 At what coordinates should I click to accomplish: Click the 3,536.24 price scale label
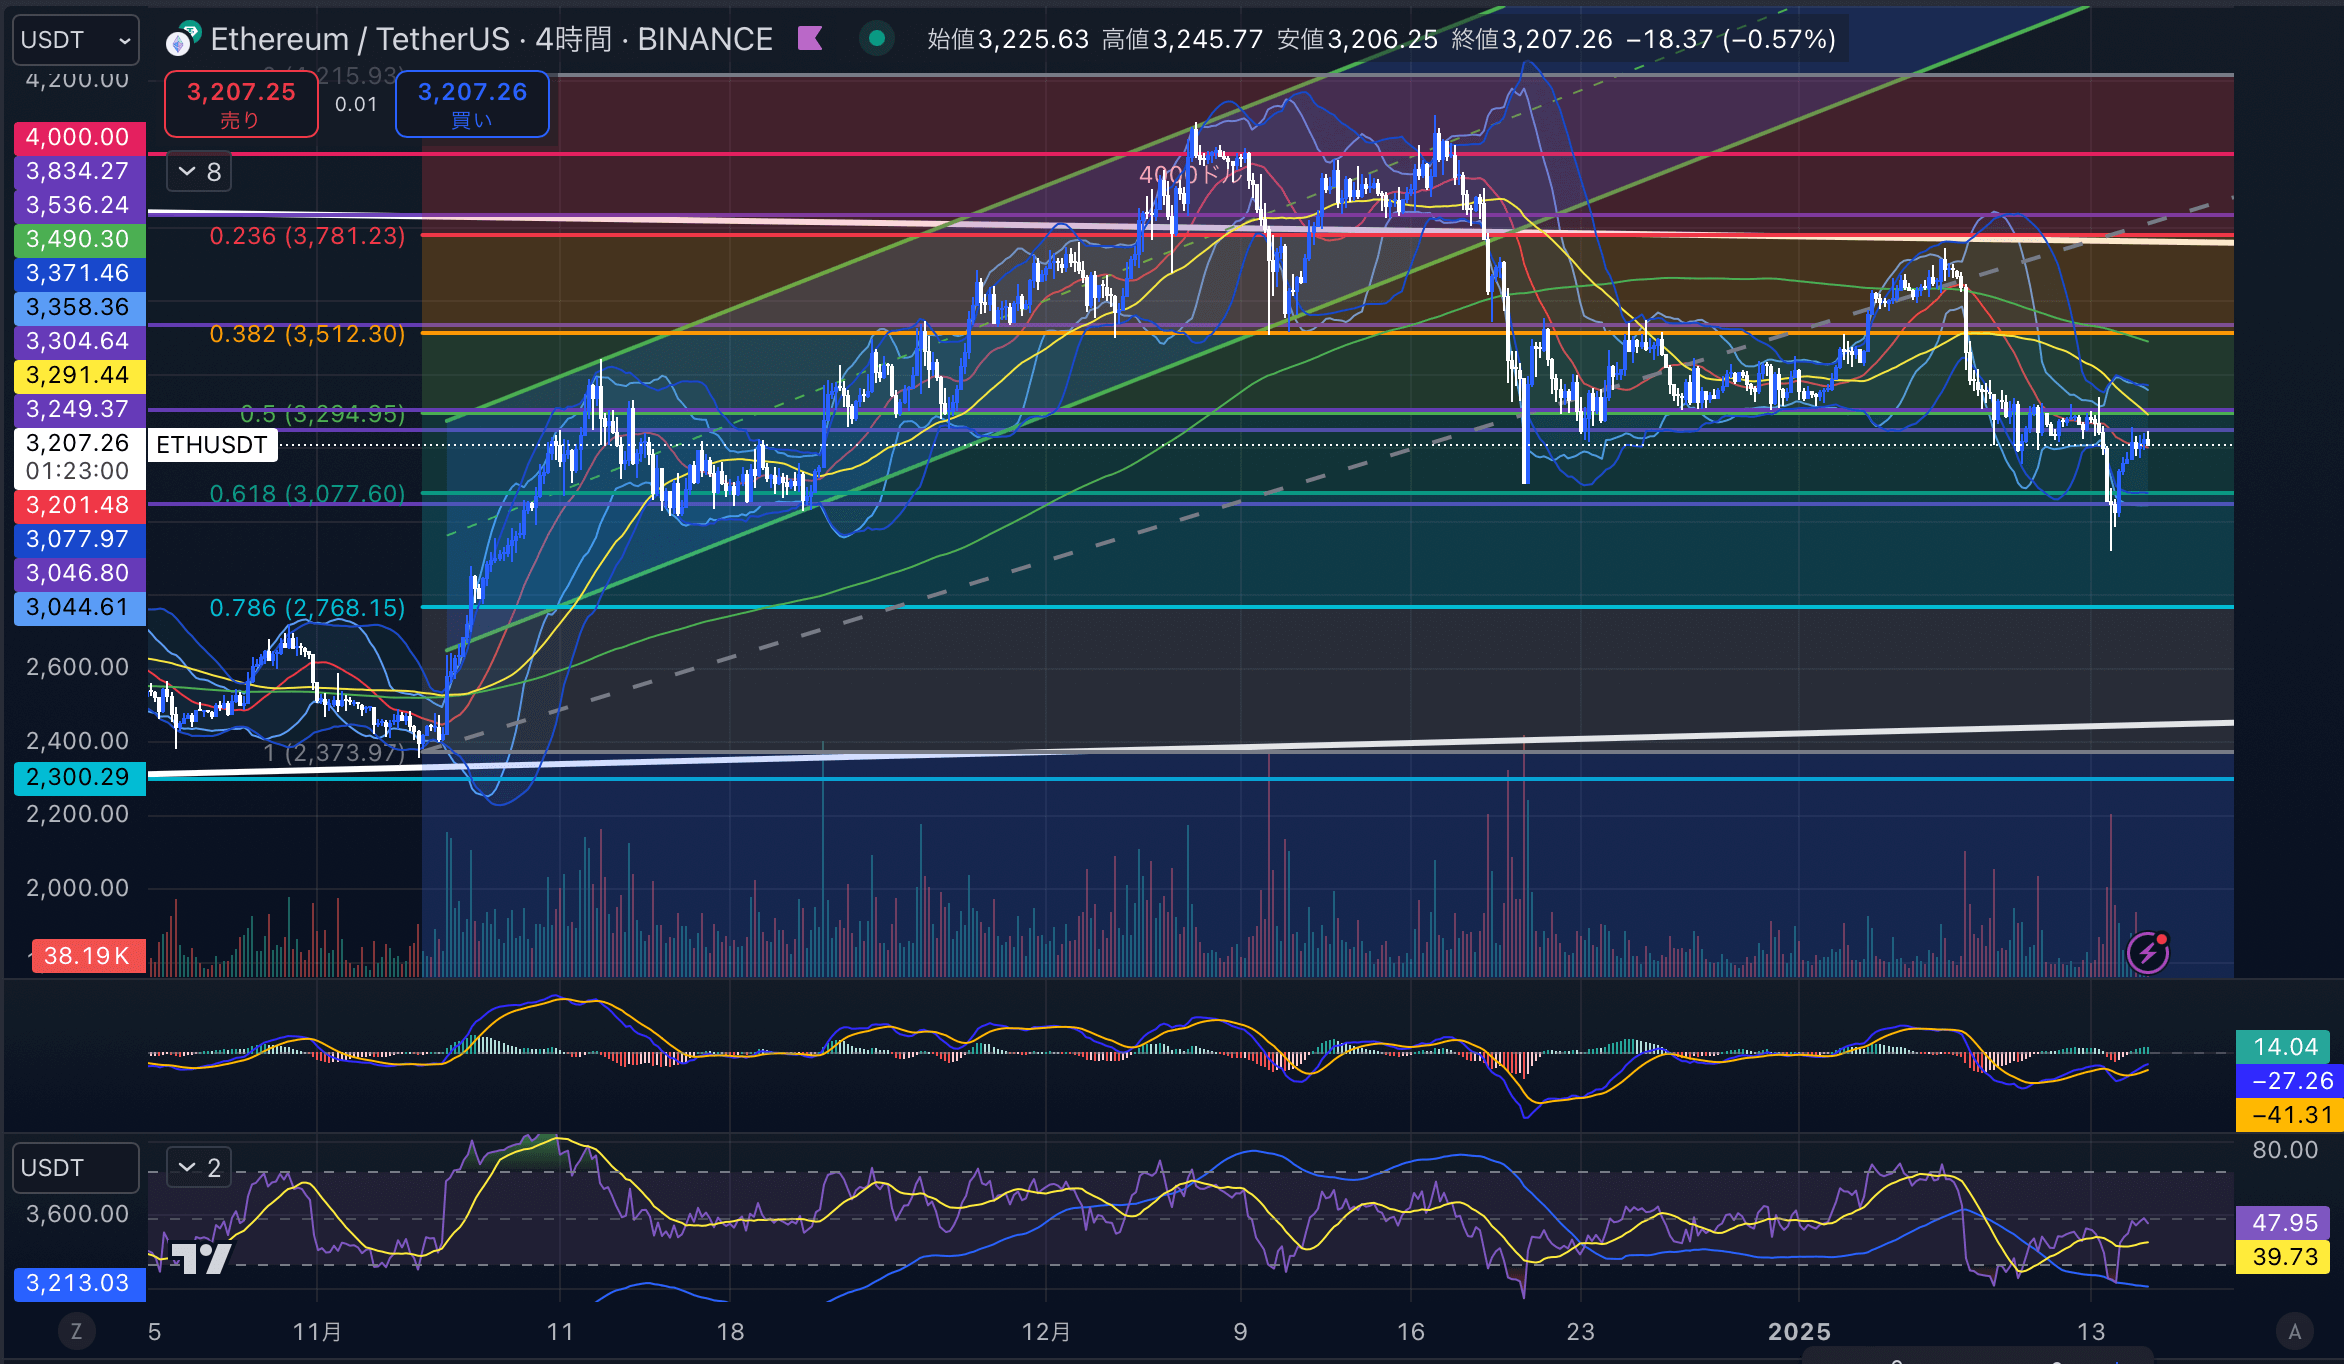[x=79, y=205]
